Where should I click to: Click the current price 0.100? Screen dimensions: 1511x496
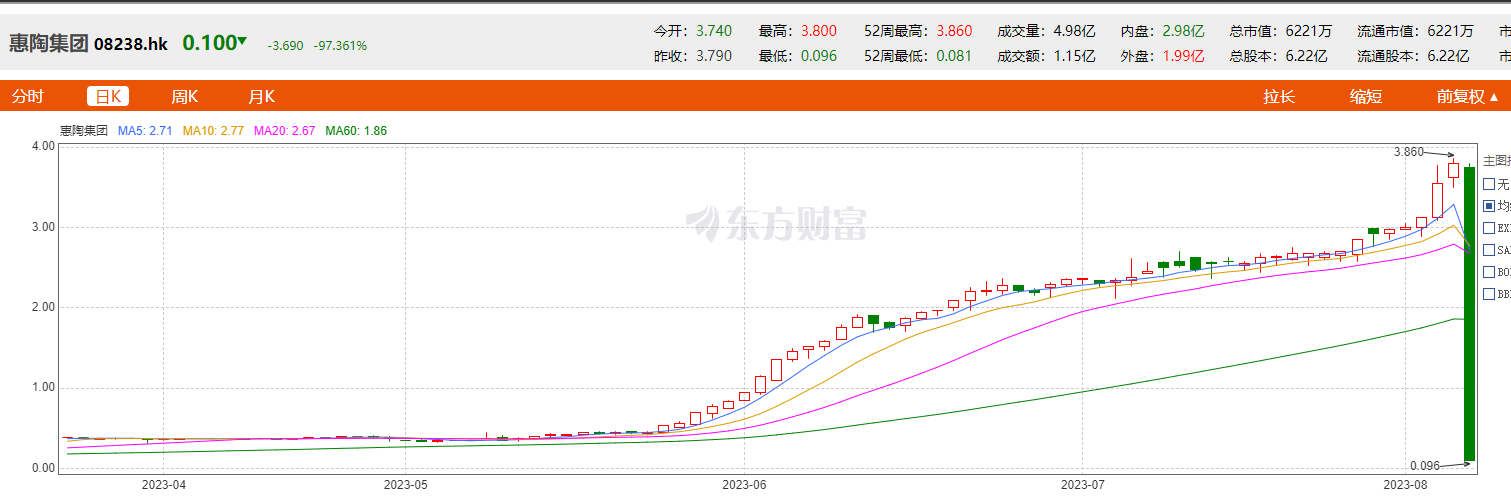[x=208, y=43]
